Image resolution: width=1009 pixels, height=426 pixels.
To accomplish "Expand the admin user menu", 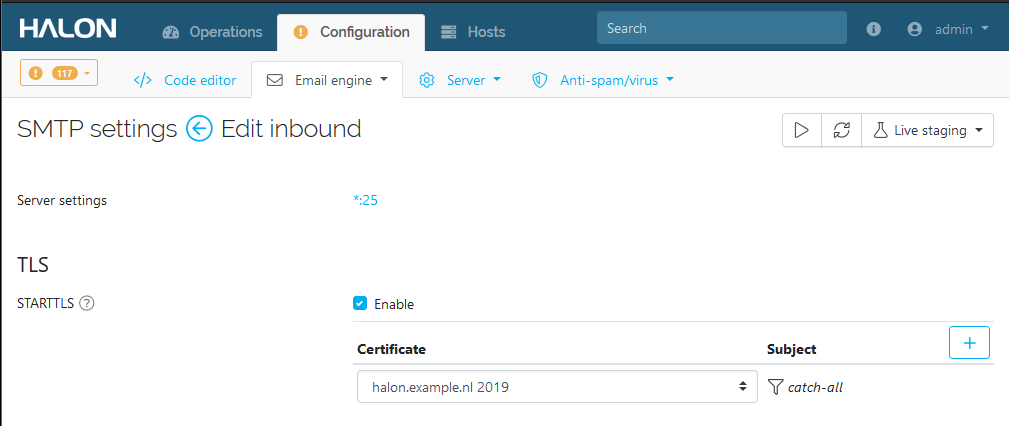I will point(947,30).
